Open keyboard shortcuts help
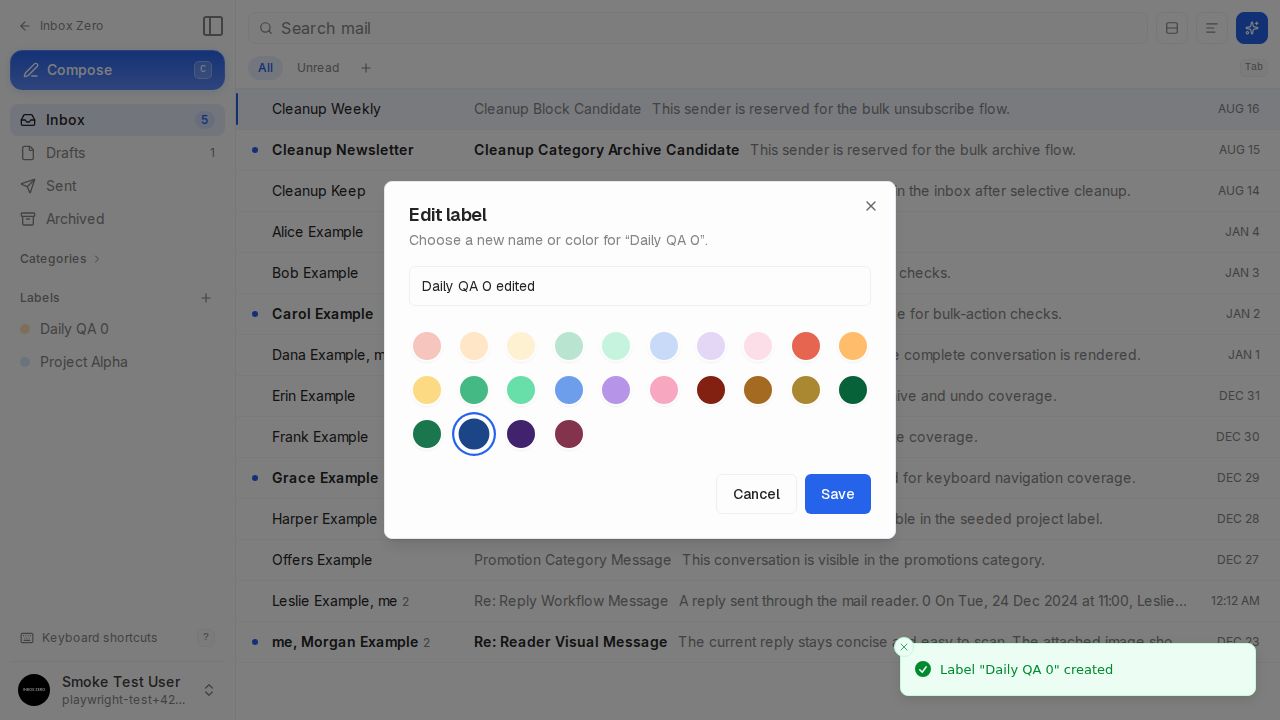This screenshot has height=720, width=1280. (117, 638)
